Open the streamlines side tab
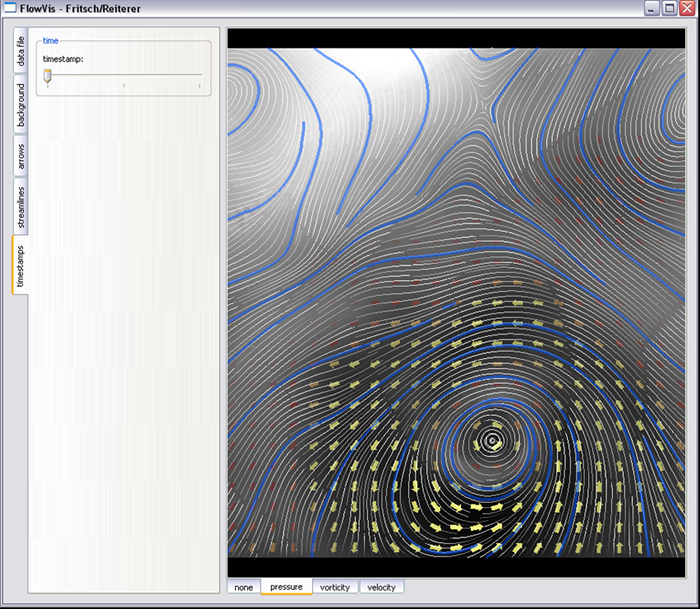Image resolution: width=700 pixels, height=609 pixels. coord(20,207)
